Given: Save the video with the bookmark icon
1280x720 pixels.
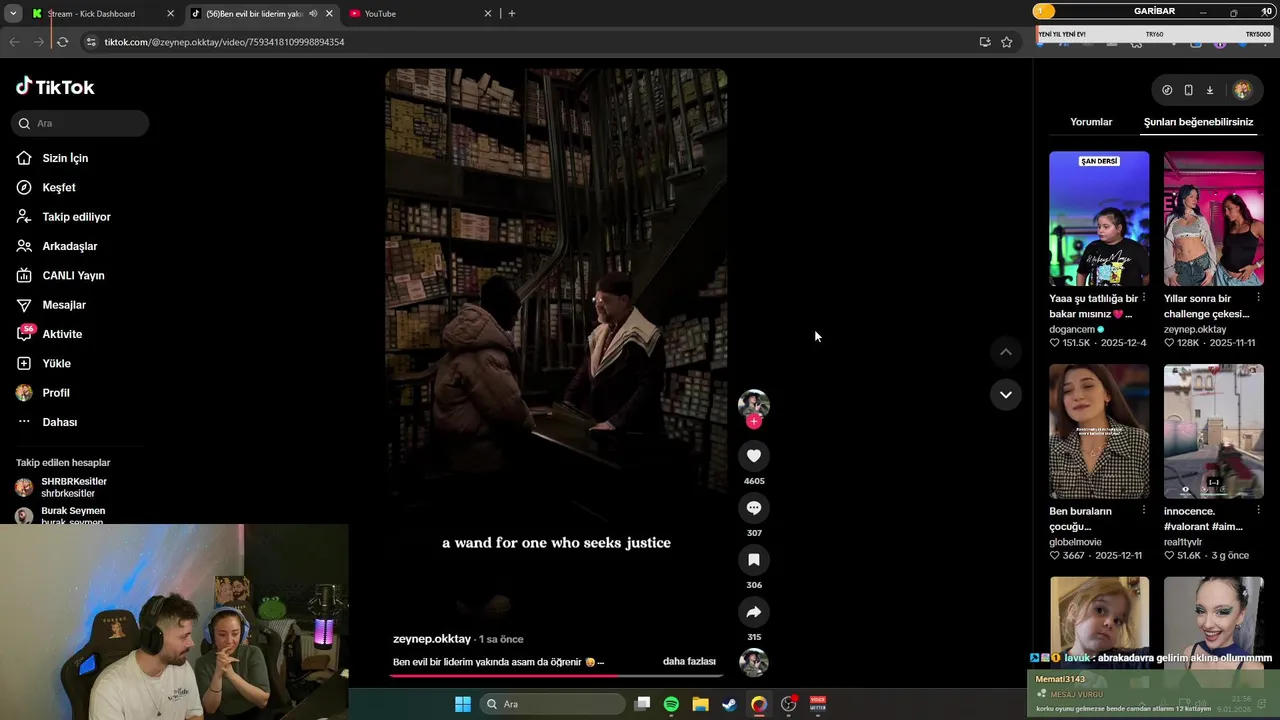Looking at the screenshot, I should point(754,560).
